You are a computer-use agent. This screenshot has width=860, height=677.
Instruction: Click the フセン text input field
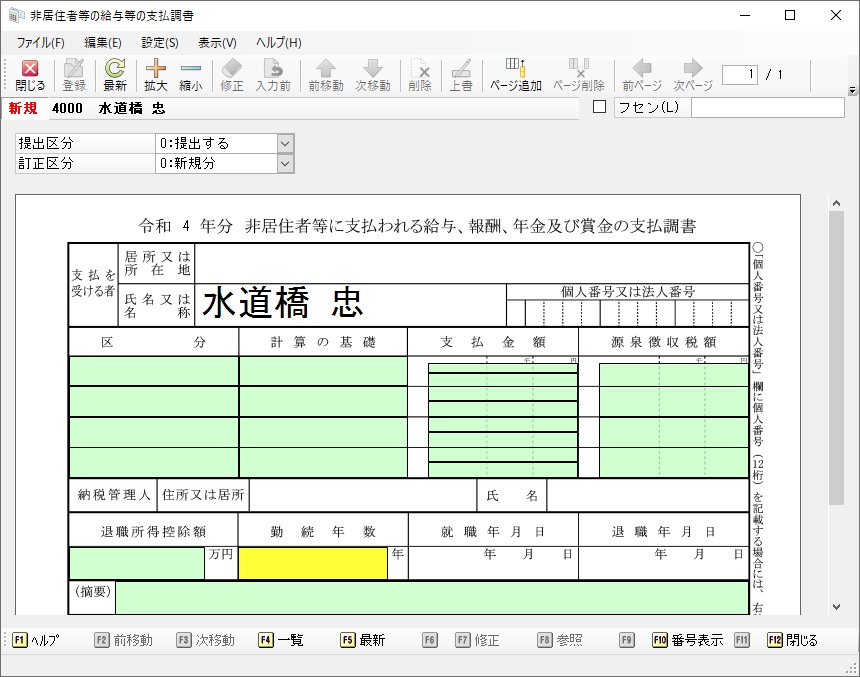point(767,107)
